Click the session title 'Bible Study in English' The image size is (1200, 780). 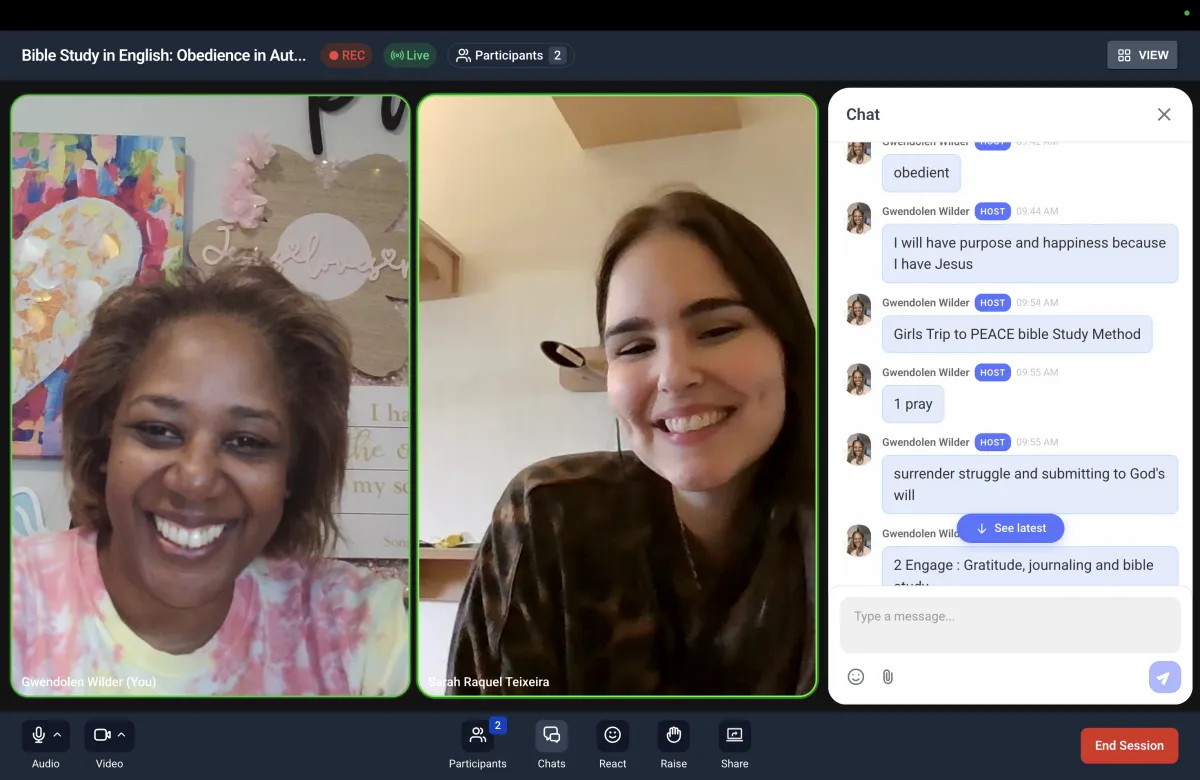[164, 56]
